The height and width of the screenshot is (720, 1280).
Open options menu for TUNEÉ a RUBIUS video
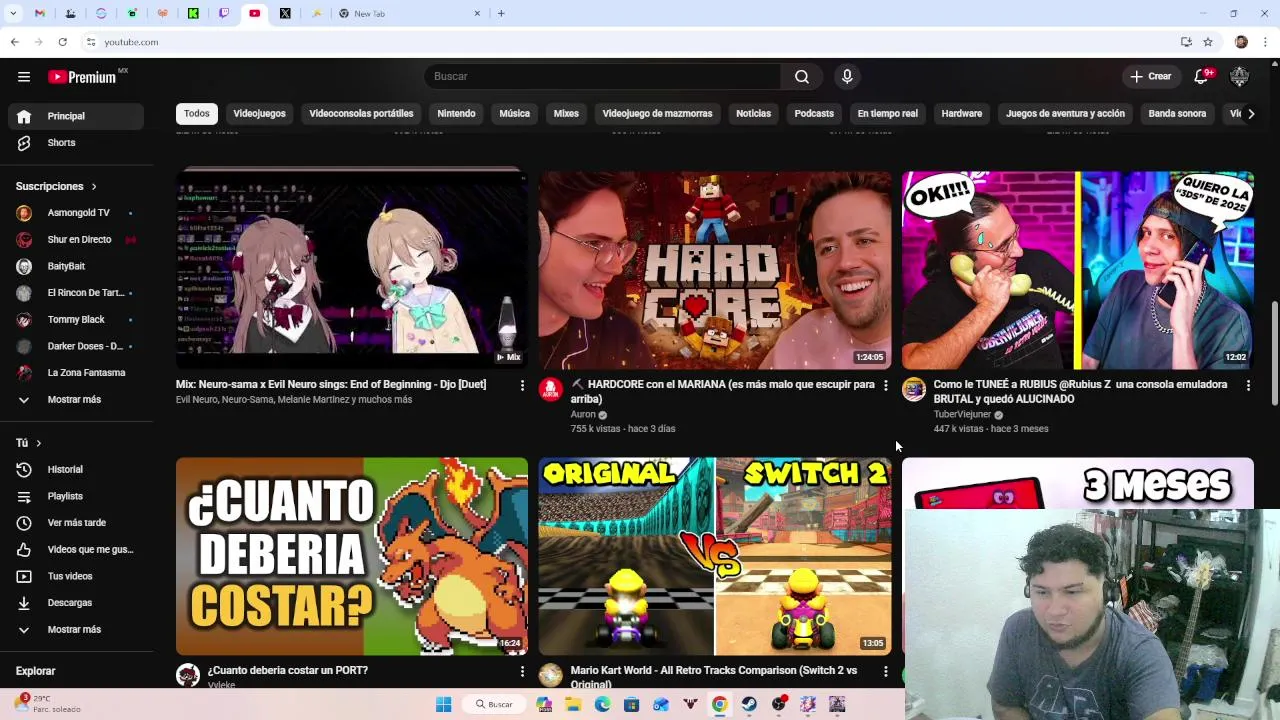point(1248,385)
